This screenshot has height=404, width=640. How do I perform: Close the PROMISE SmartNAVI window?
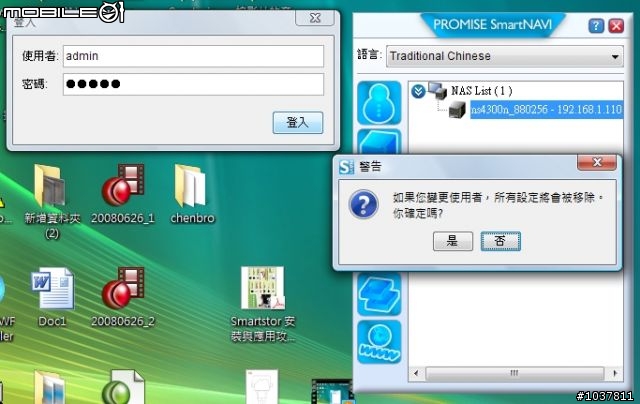(x=616, y=26)
